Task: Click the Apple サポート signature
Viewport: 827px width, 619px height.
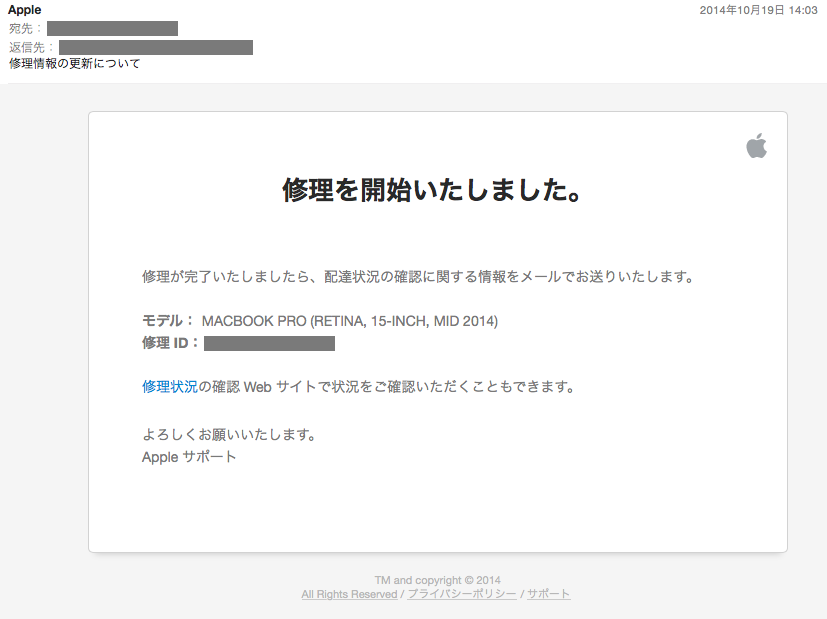Action: pyautogui.click(x=189, y=457)
